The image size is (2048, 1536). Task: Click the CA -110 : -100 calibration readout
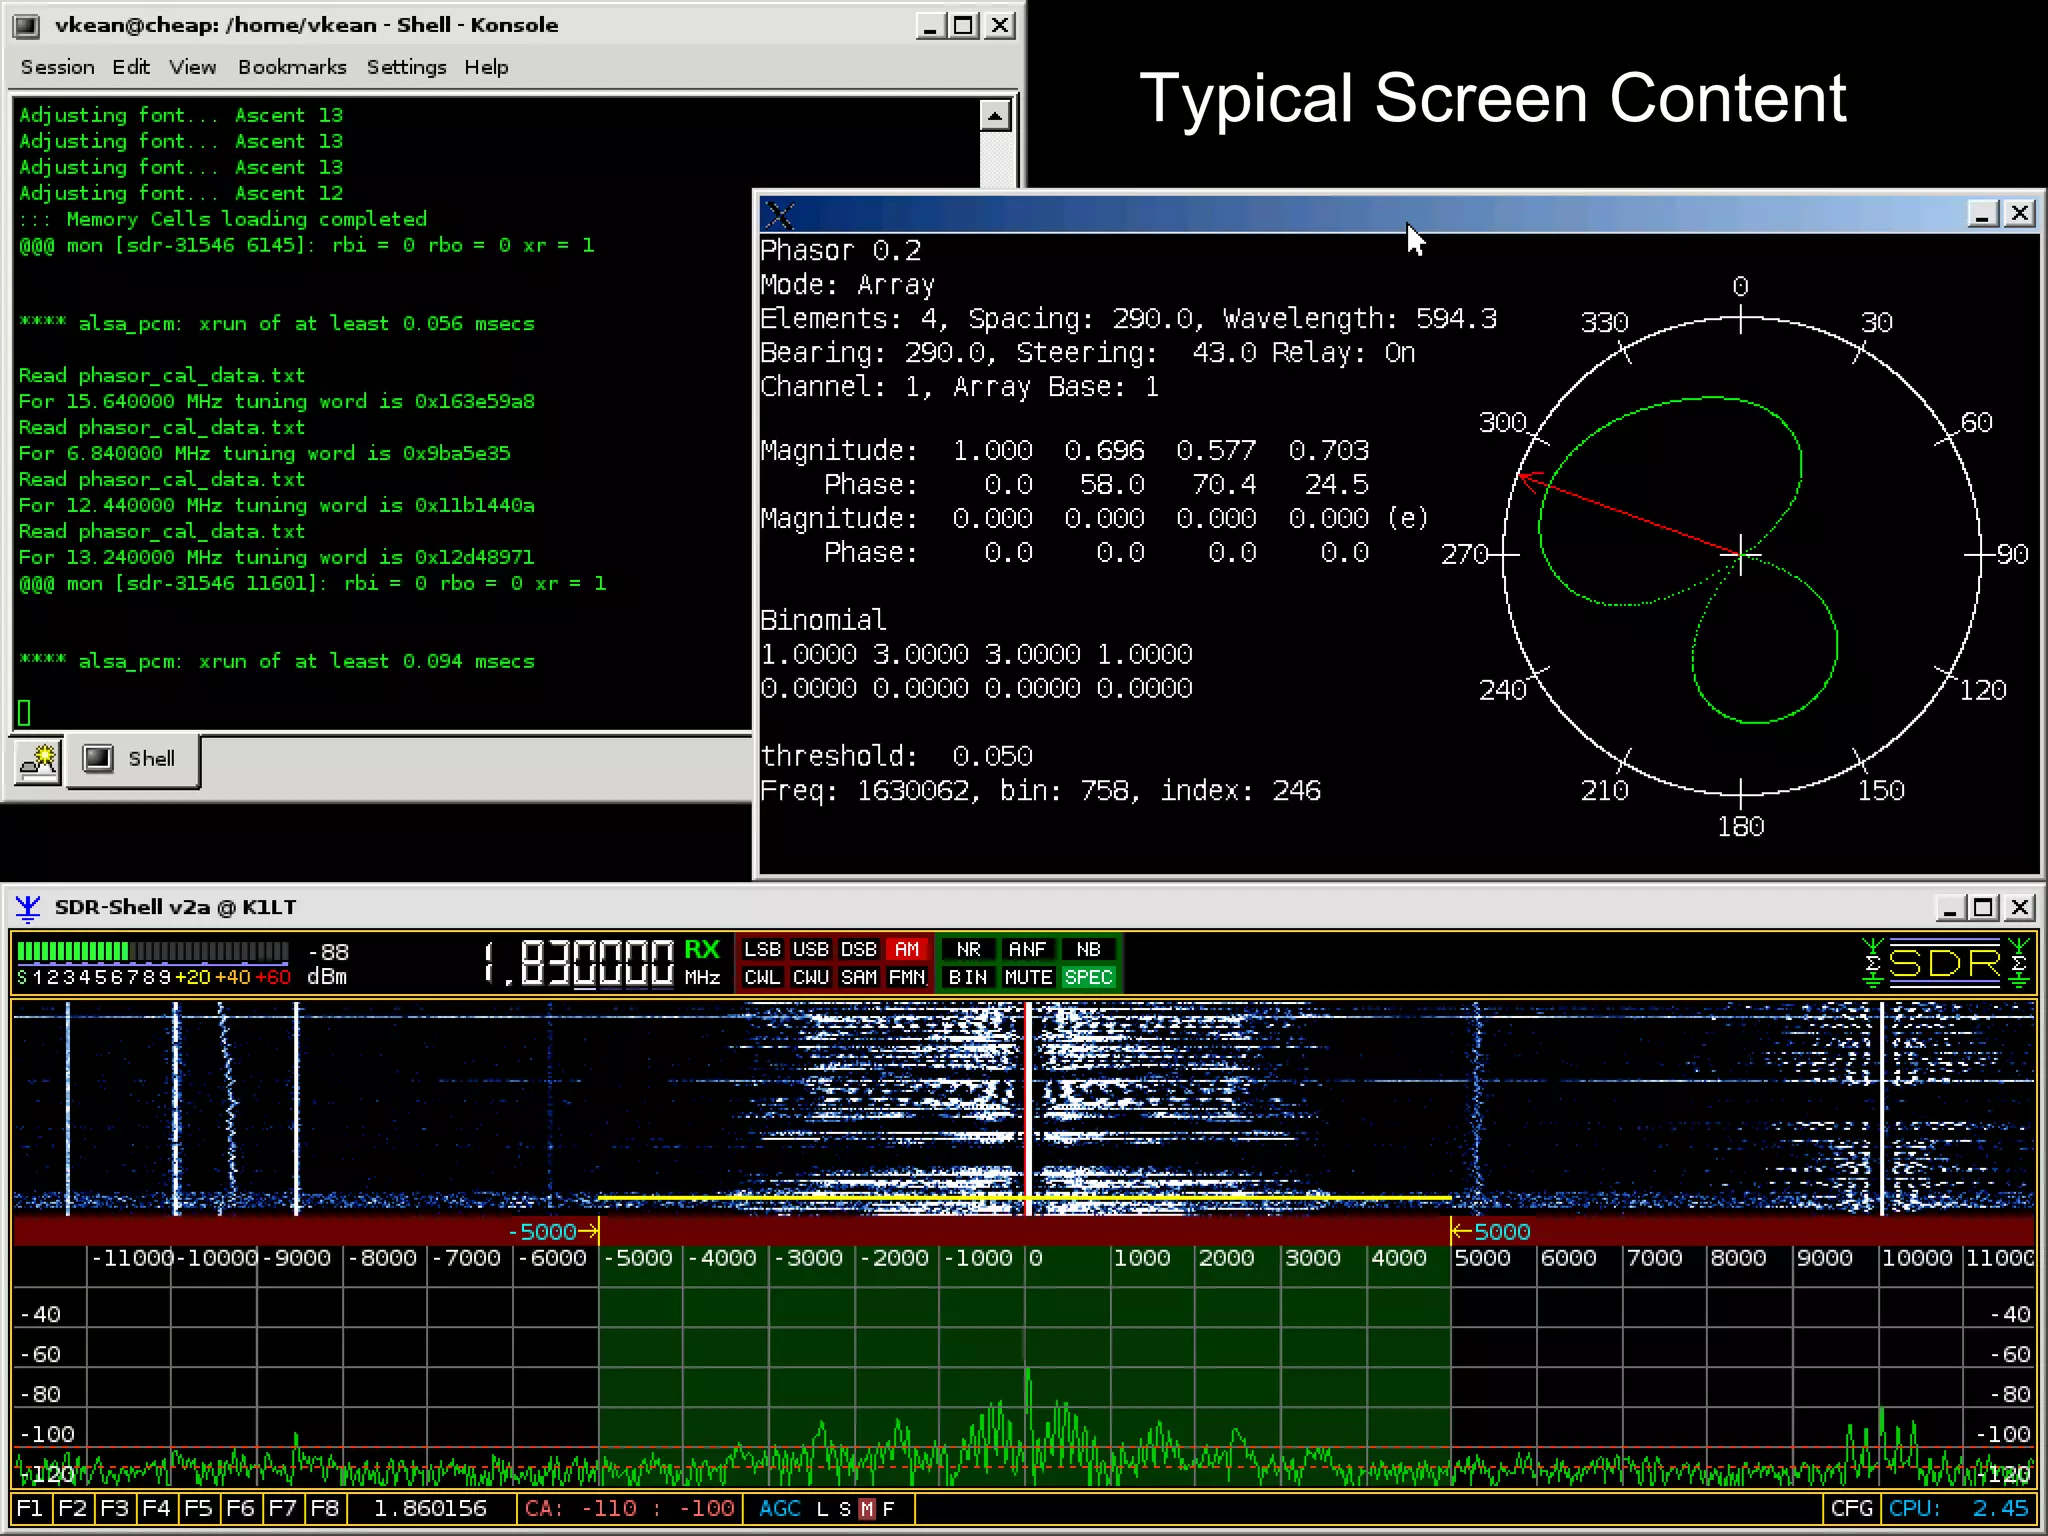click(x=630, y=1508)
